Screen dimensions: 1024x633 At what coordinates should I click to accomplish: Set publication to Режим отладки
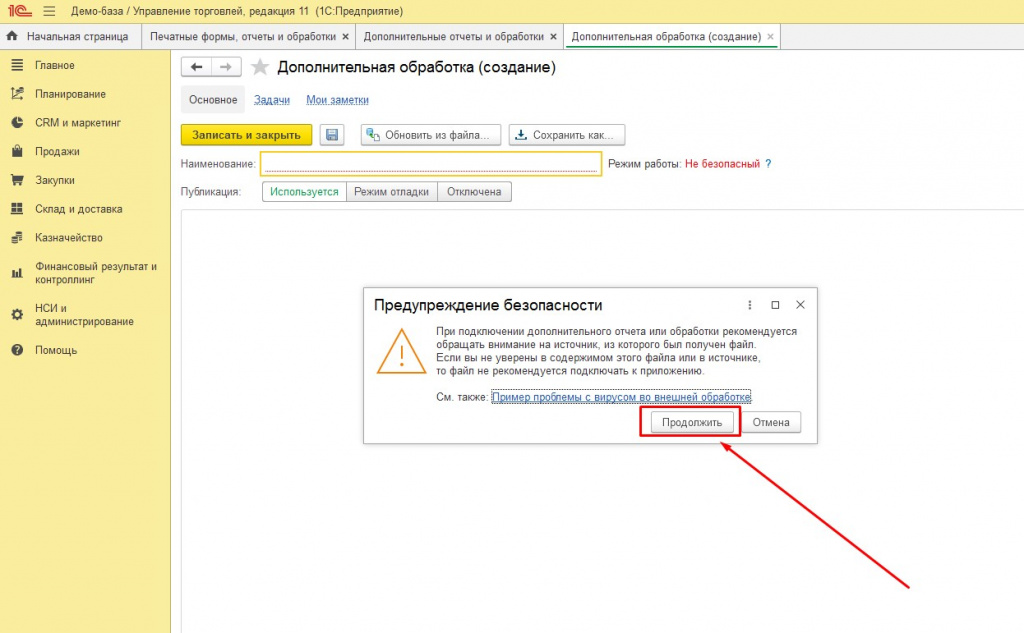pyautogui.click(x=391, y=192)
